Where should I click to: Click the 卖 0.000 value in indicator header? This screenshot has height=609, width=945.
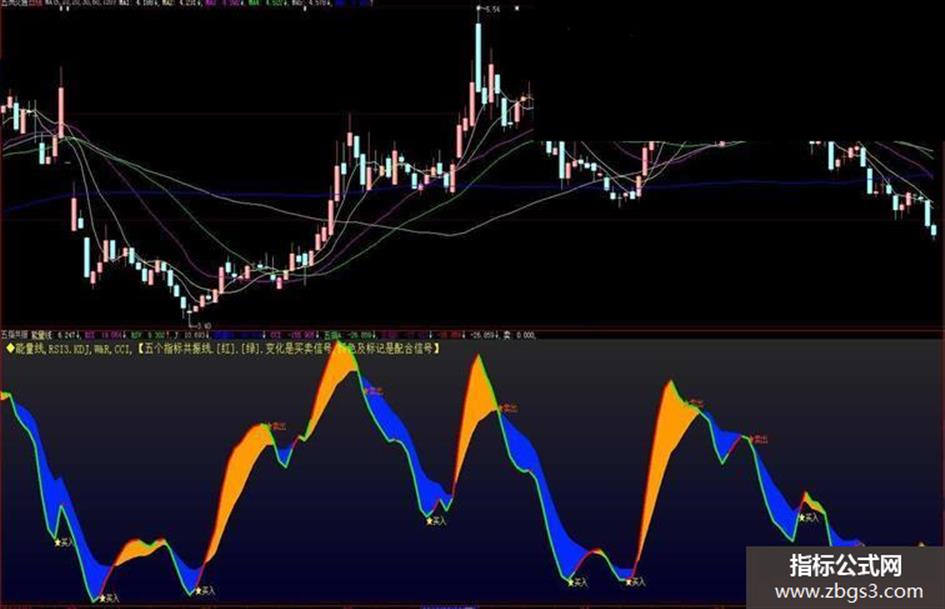click(519, 335)
